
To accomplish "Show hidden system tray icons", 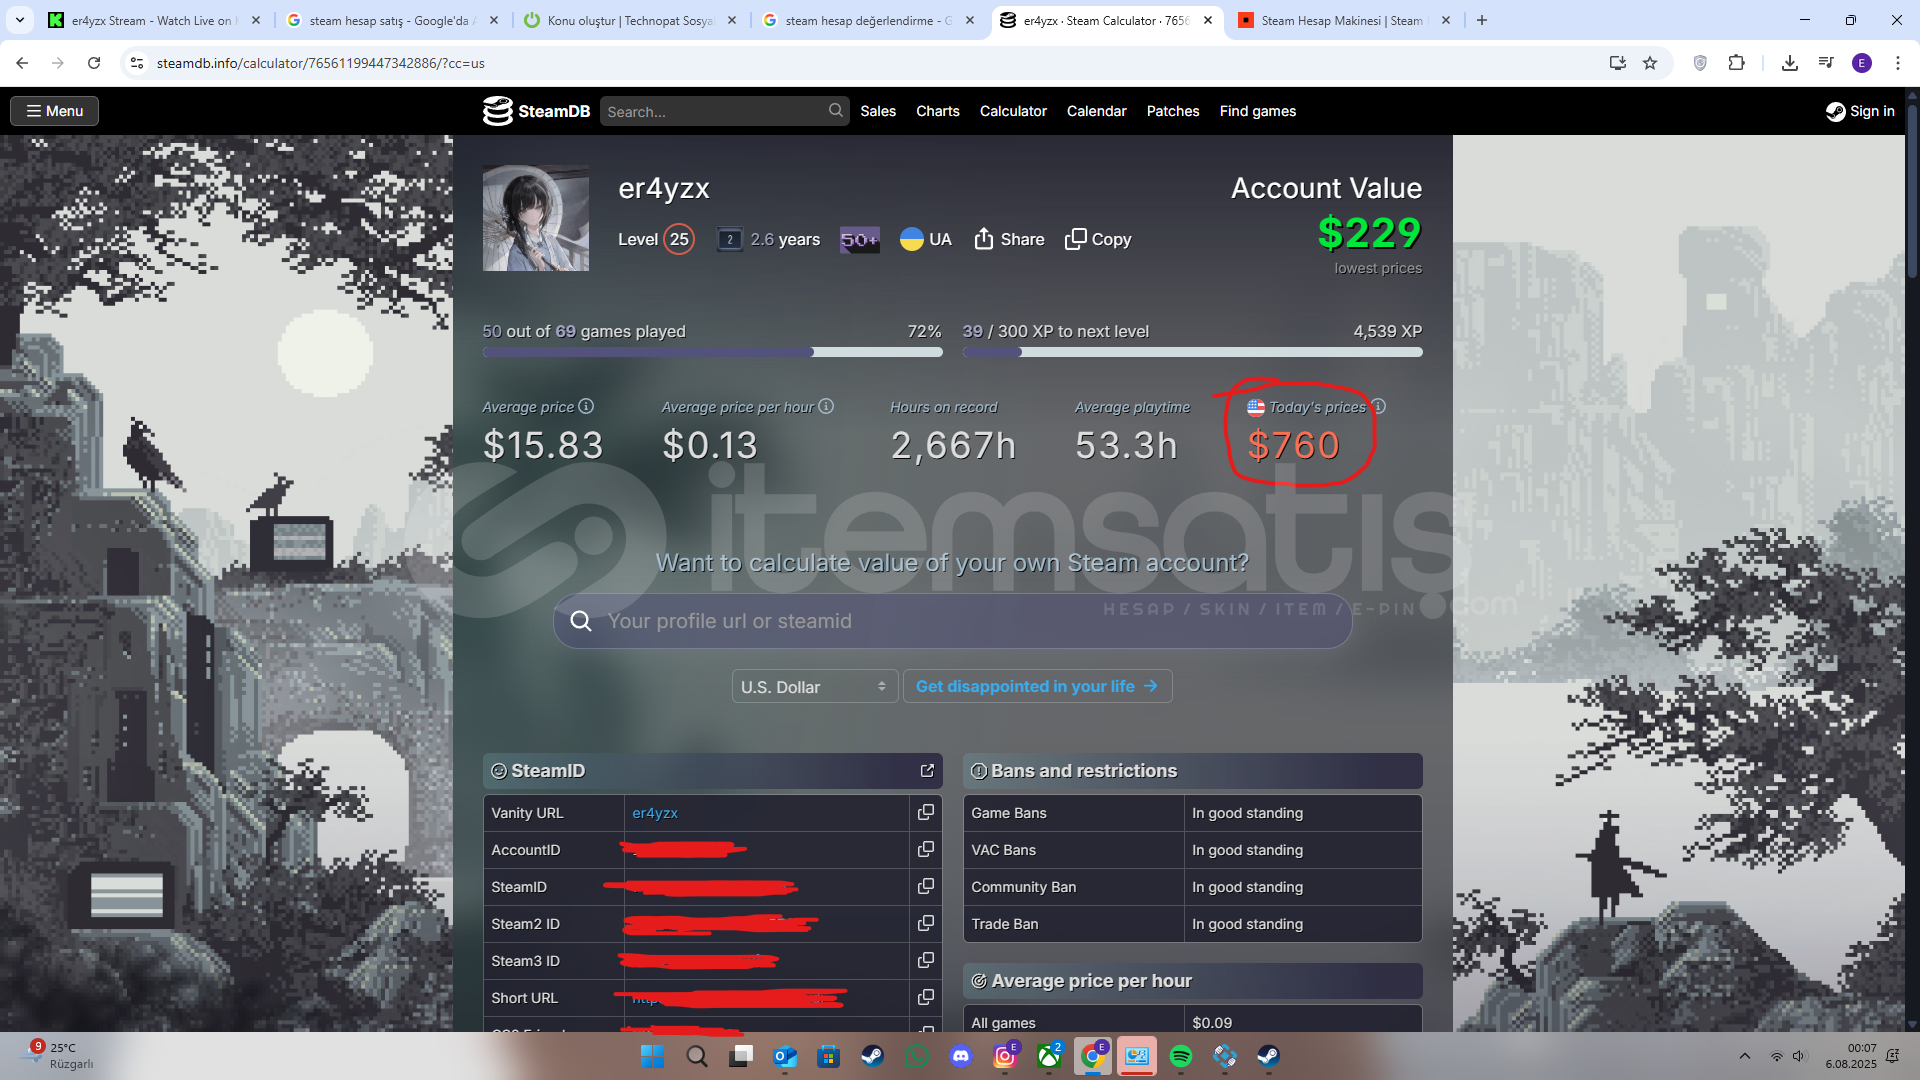I will click(1745, 1056).
